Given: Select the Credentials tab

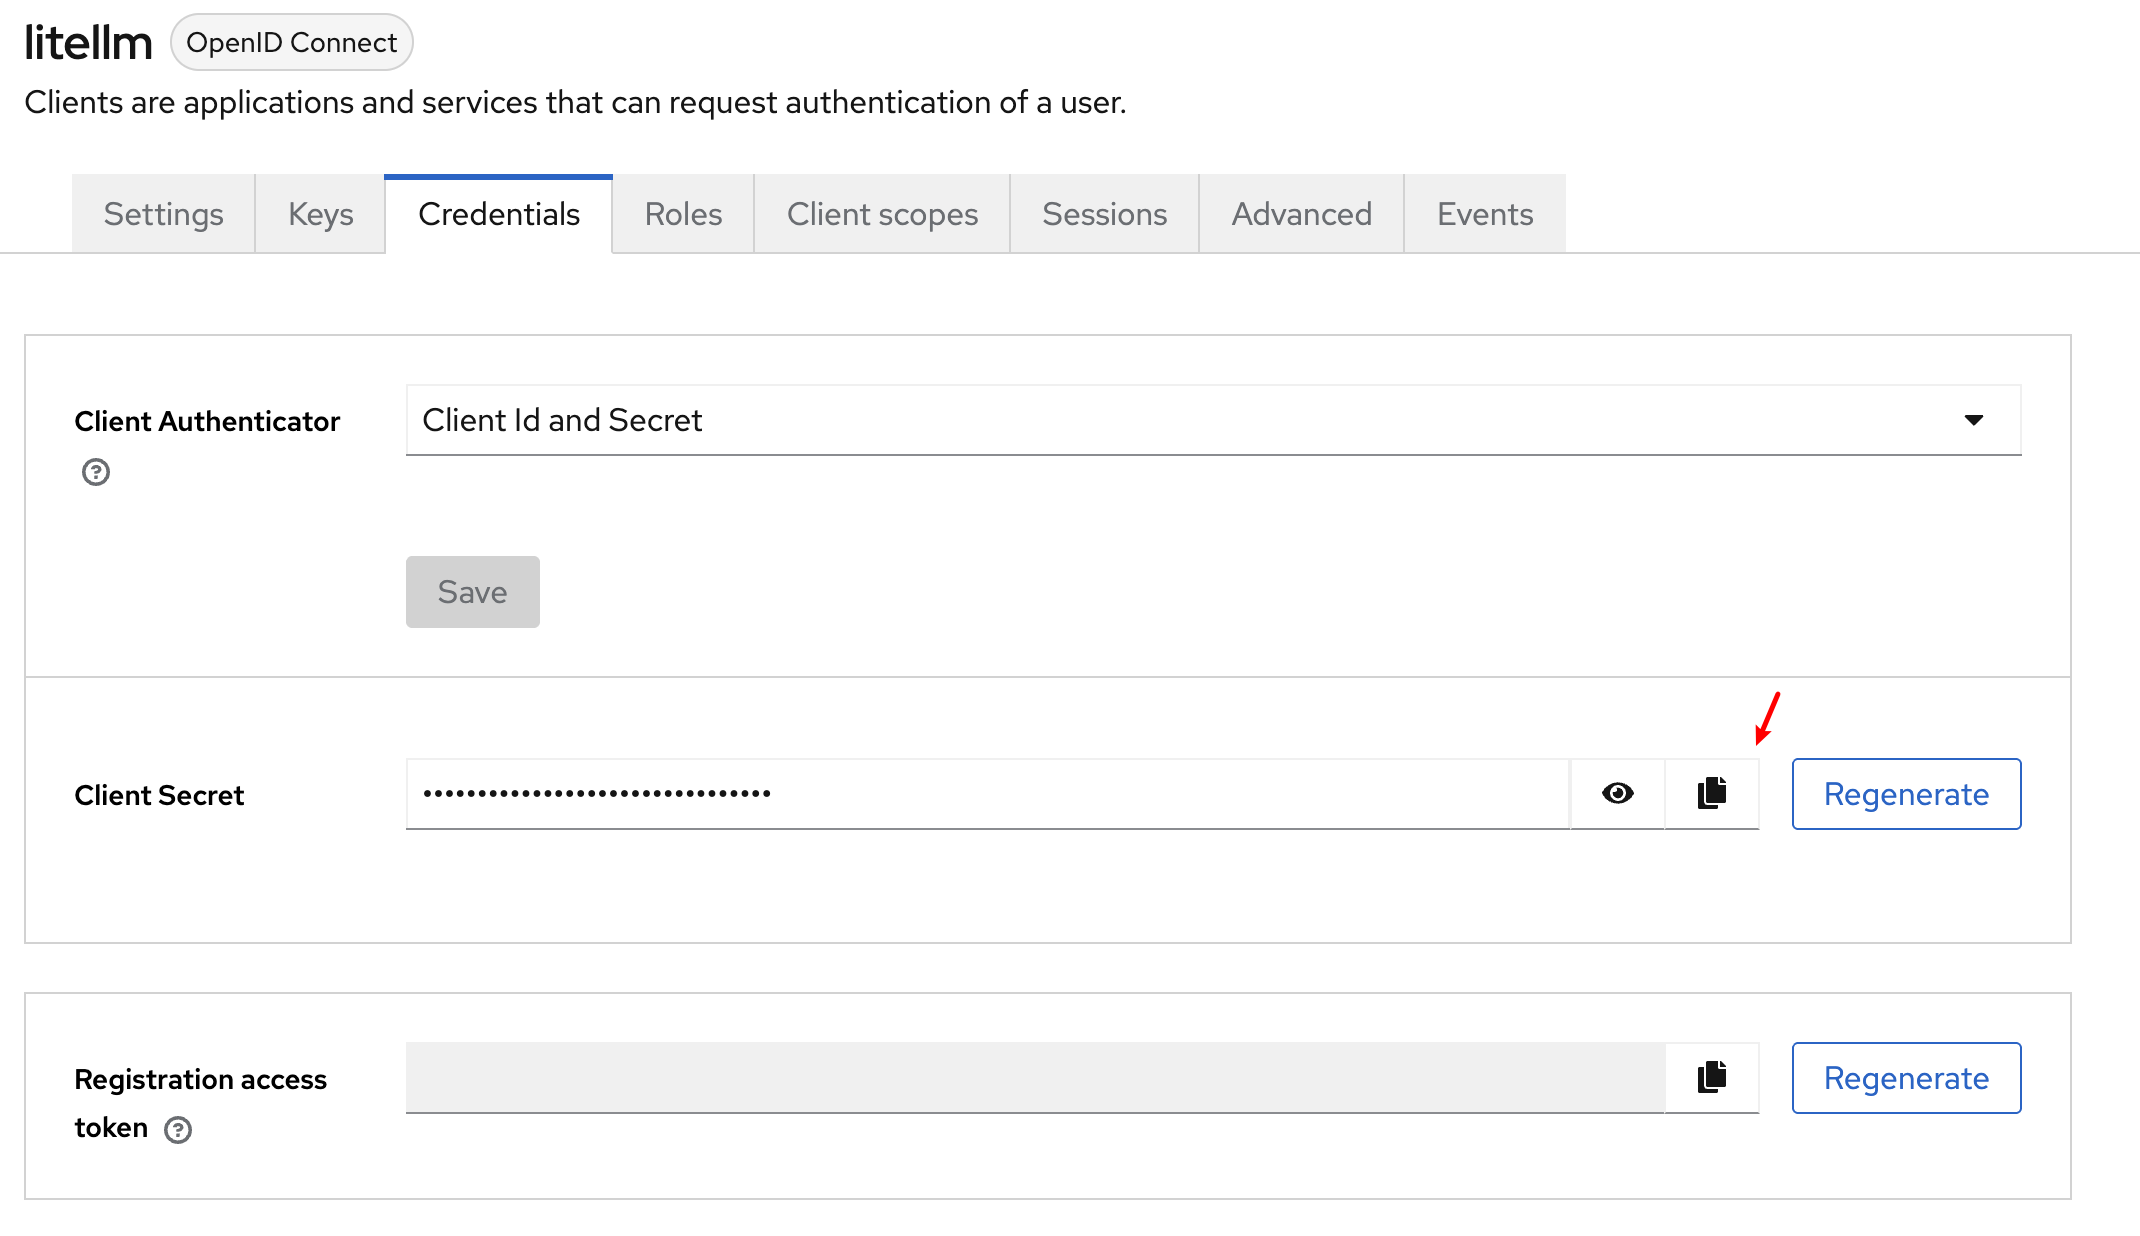Looking at the screenshot, I should pyautogui.click(x=499, y=213).
